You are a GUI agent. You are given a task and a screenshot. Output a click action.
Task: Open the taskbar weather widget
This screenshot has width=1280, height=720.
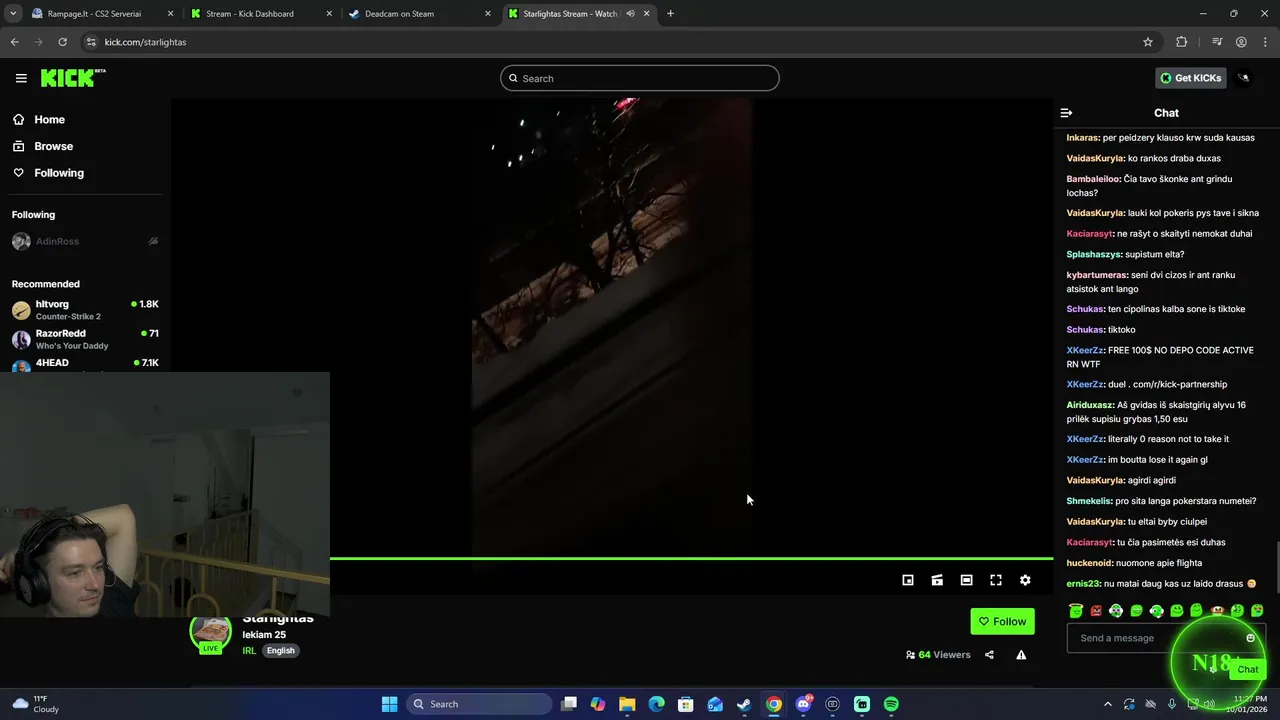point(36,704)
